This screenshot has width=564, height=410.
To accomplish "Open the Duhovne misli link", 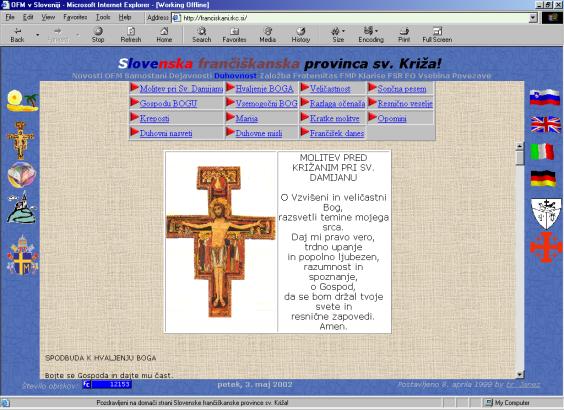I will pyautogui.click(x=259, y=133).
